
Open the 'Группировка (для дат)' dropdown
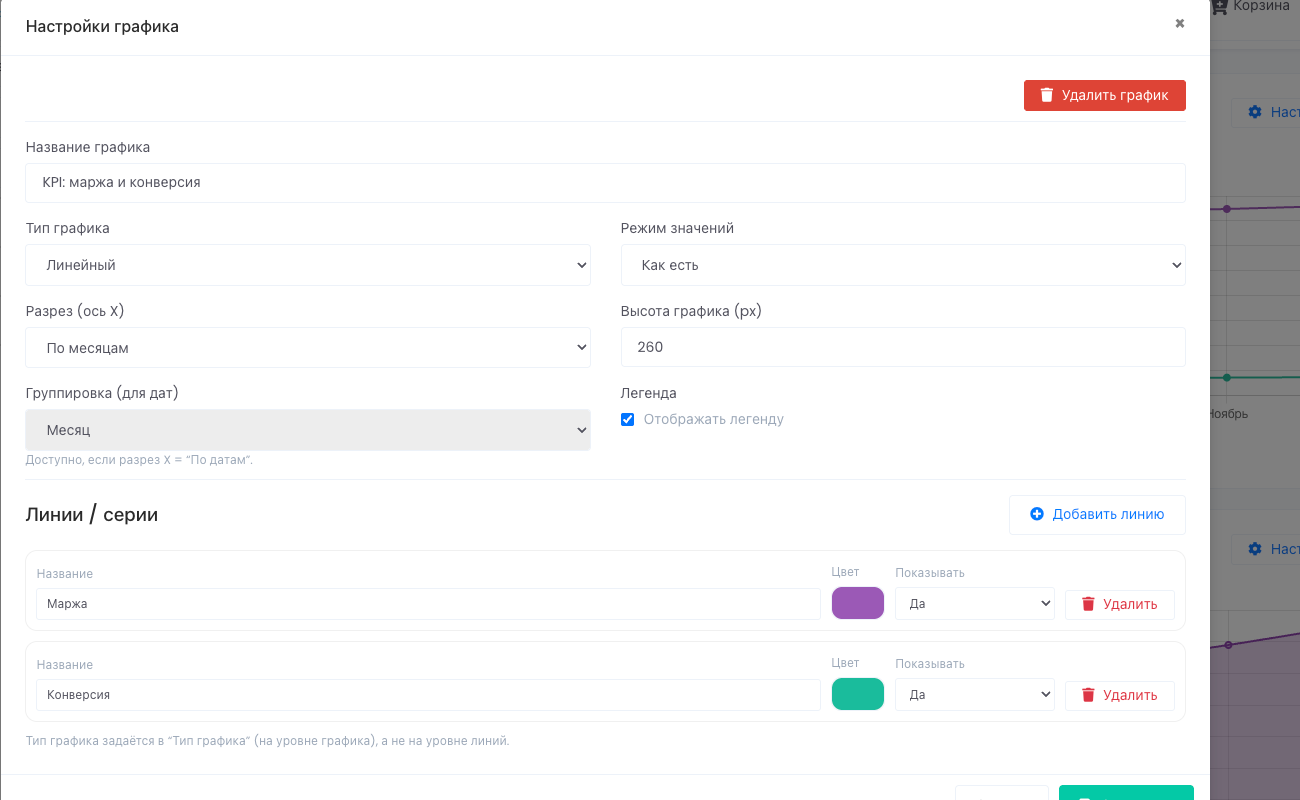(x=308, y=430)
